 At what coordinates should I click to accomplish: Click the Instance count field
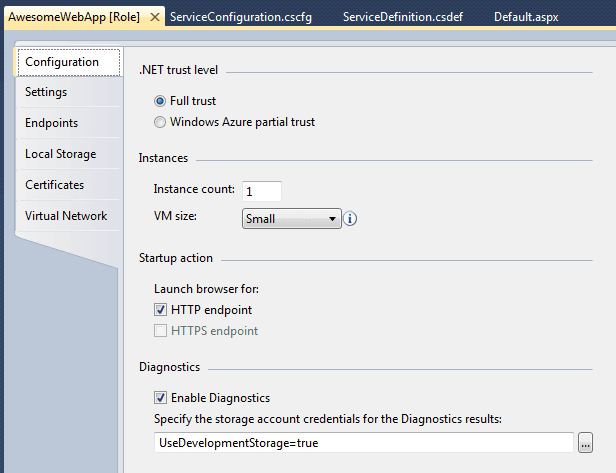coord(261,190)
